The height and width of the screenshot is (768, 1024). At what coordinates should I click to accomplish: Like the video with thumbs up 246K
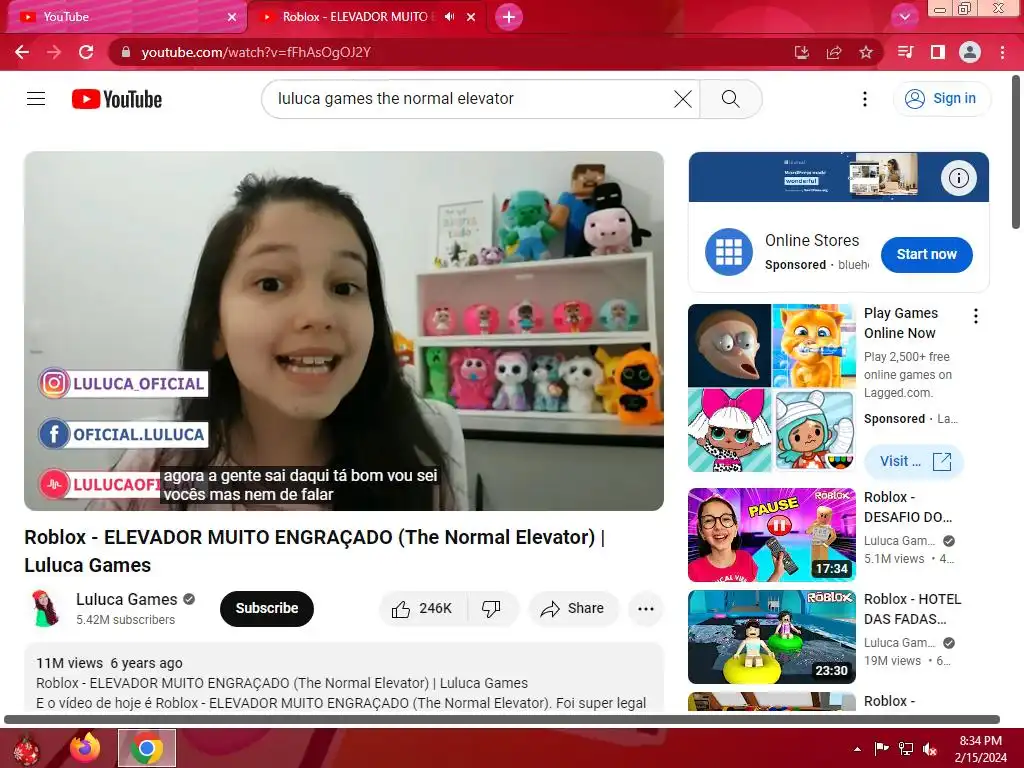[x=423, y=609]
